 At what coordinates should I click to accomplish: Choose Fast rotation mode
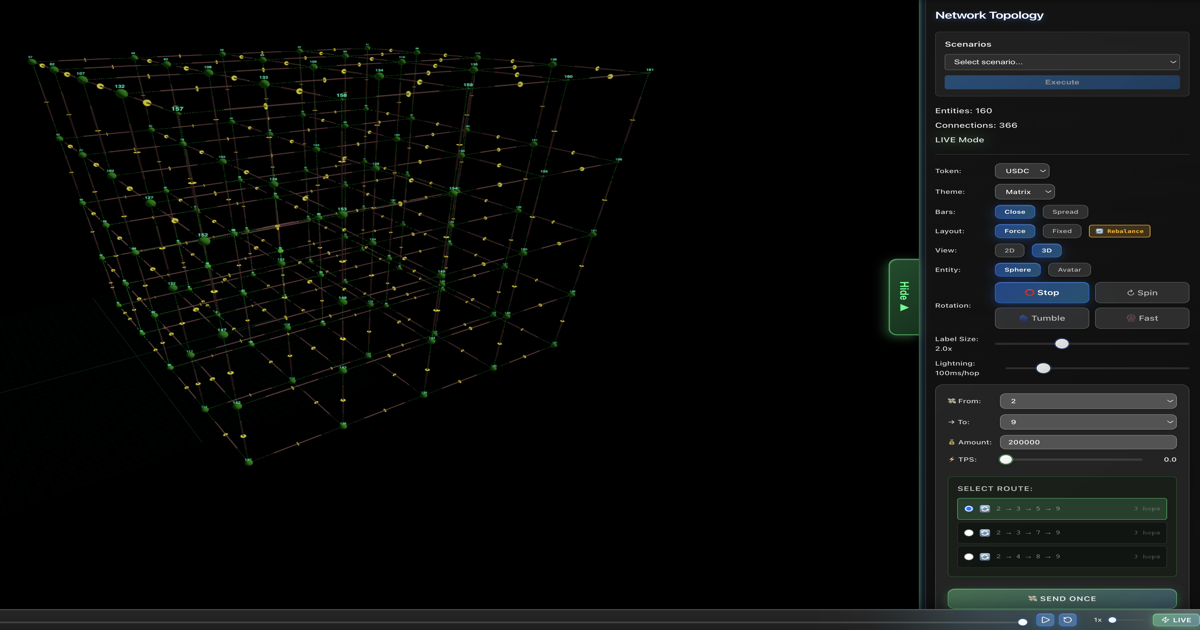pyautogui.click(x=1141, y=318)
